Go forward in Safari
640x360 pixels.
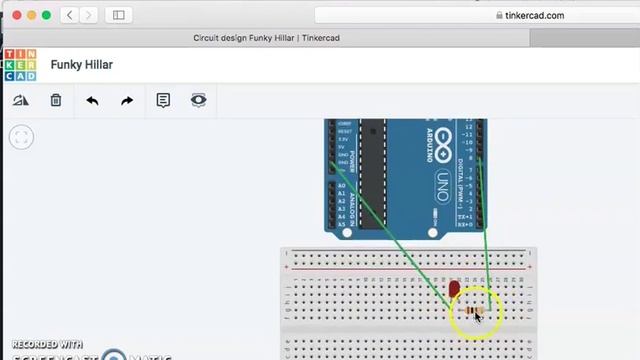pos(88,16)
